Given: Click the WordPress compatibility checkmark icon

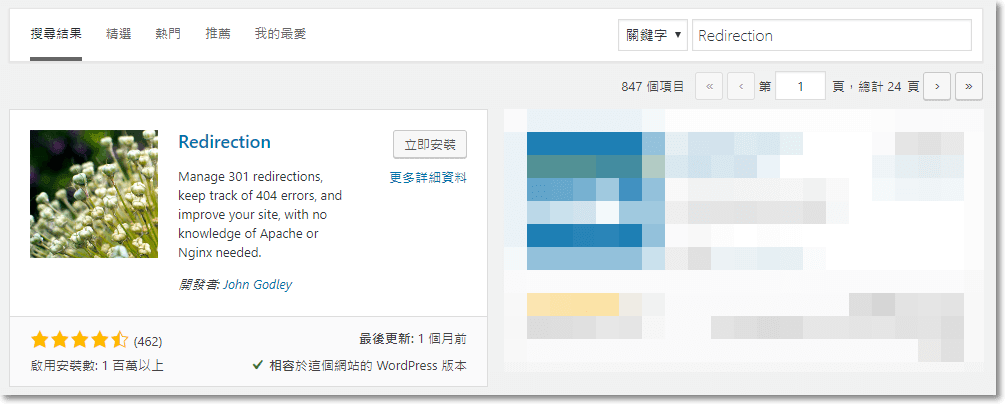Looking at the screenshot, I should tap(258, 366).
